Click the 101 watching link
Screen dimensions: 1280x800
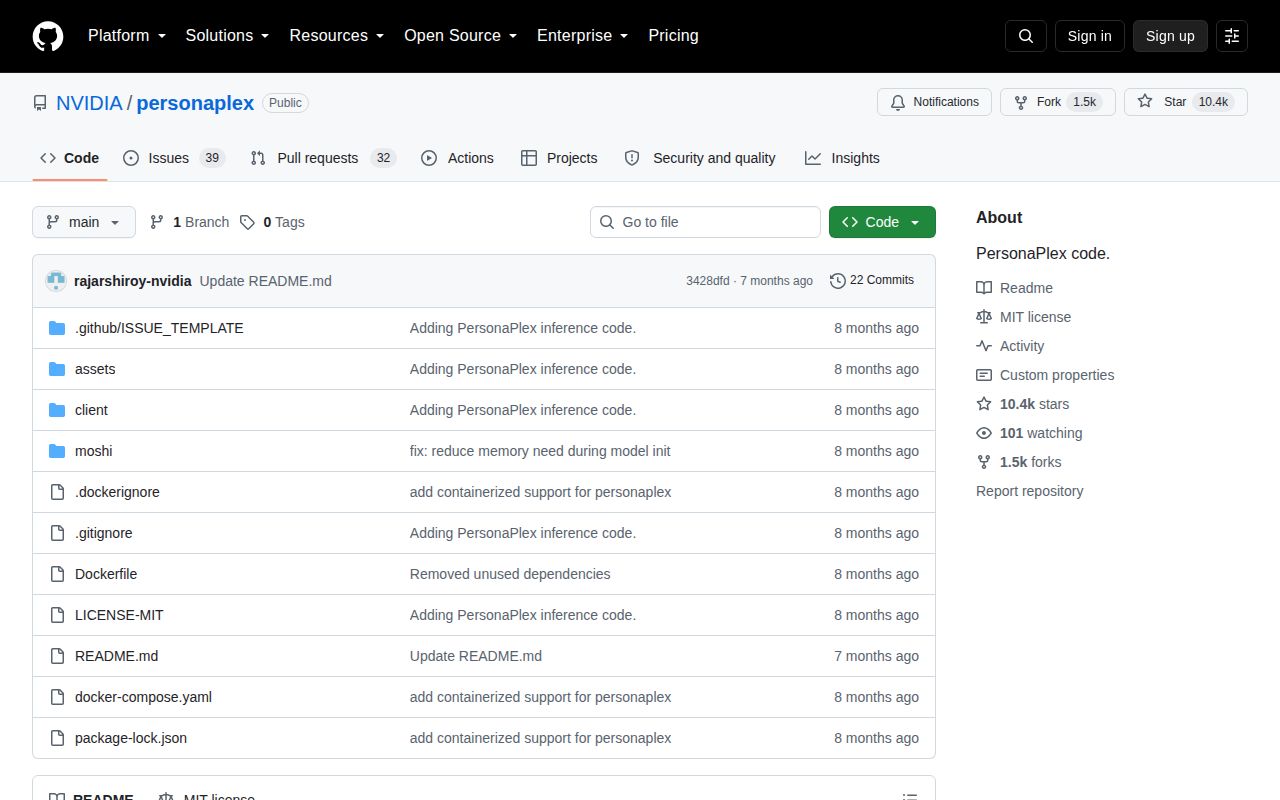click(1041, 433)
